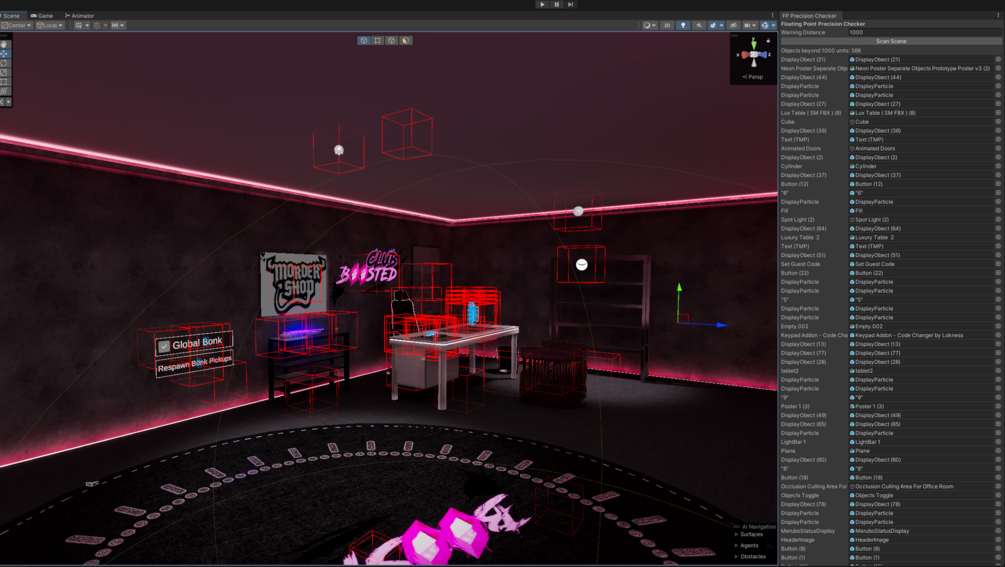Screen dimensions: 1005x567
Task: Click the green Y move arrow gizmo
Action: click(679, 288)
